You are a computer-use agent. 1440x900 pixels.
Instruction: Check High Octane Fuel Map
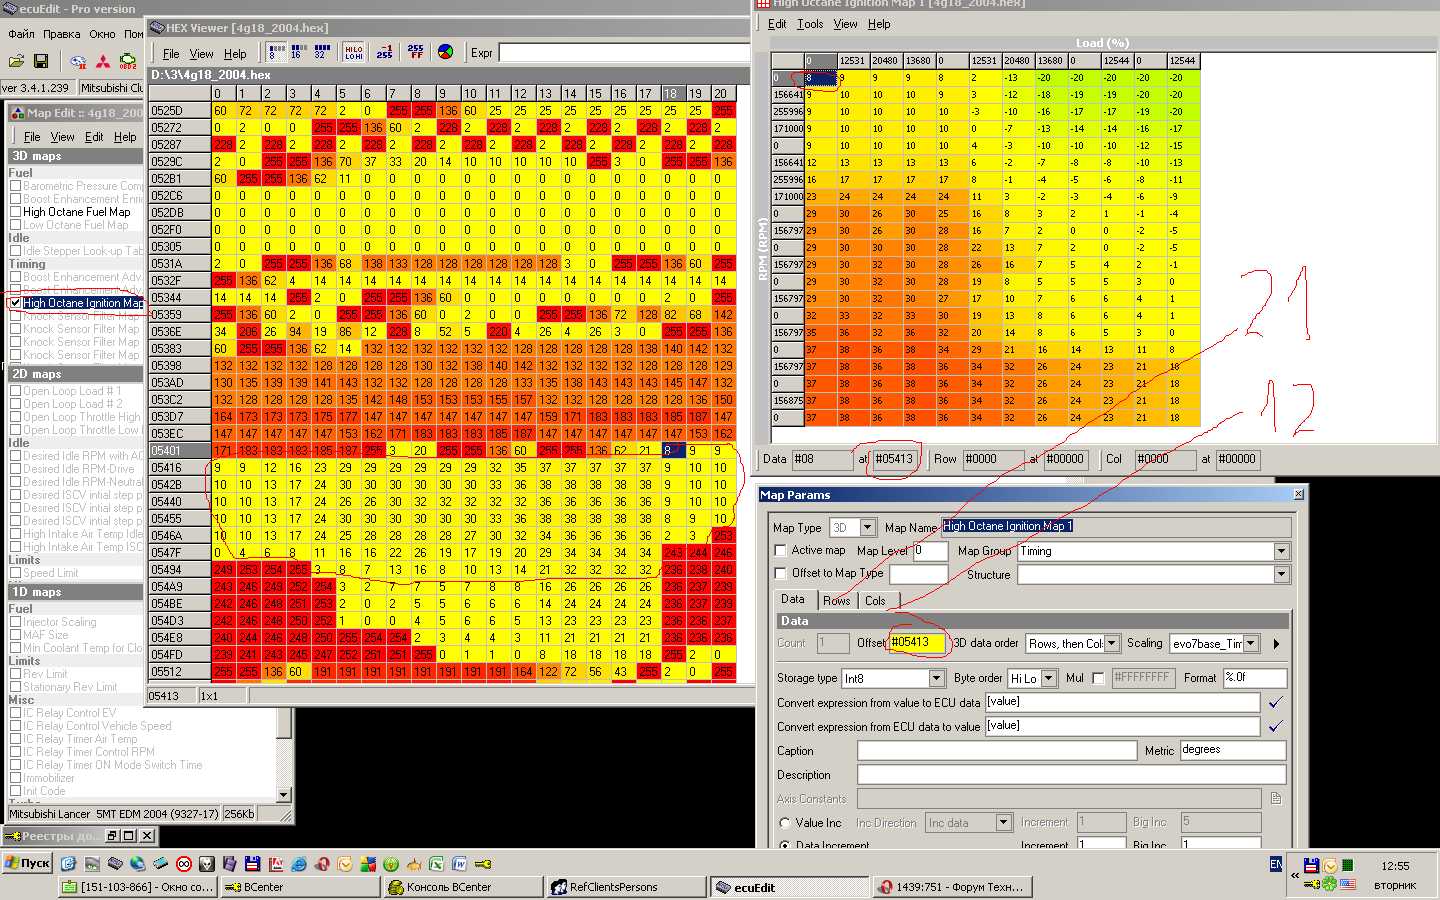(x=15, y=212)
